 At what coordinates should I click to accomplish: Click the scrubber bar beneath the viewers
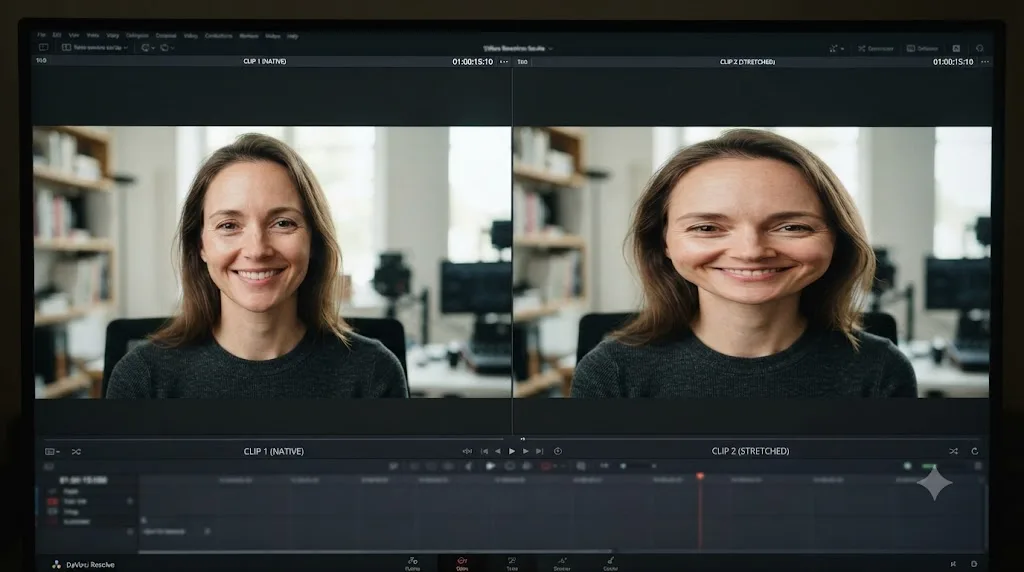coord(512,439)
